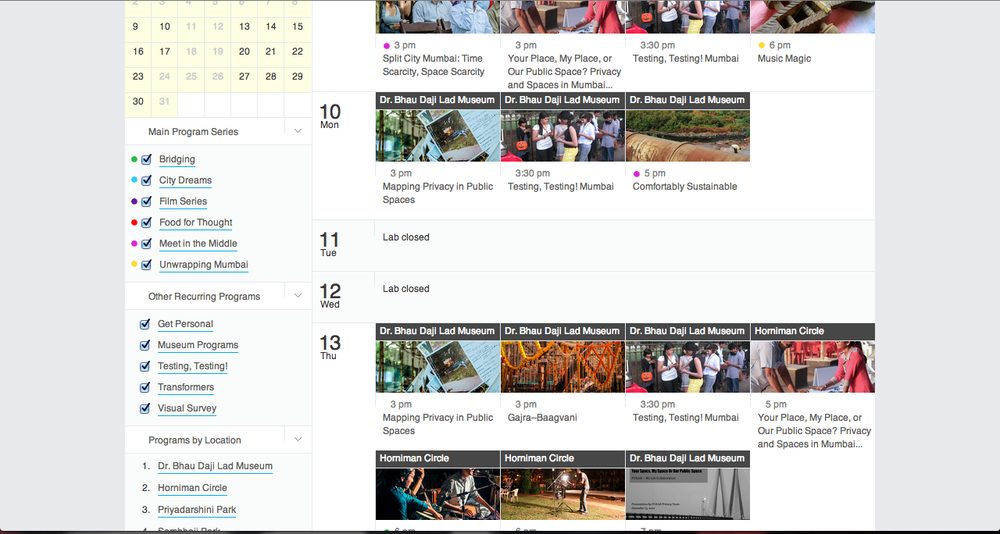
Task: Open the bridge presentation slide thumbnail
Action: [688, 494]
